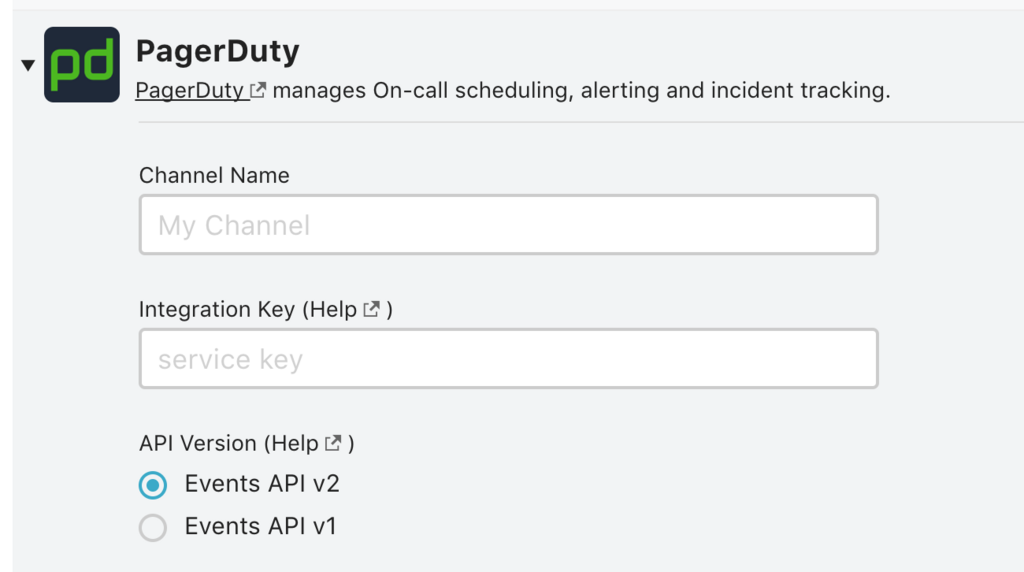
Task: Click the green PagerDuty logo icon
Action: click(81, 65)
